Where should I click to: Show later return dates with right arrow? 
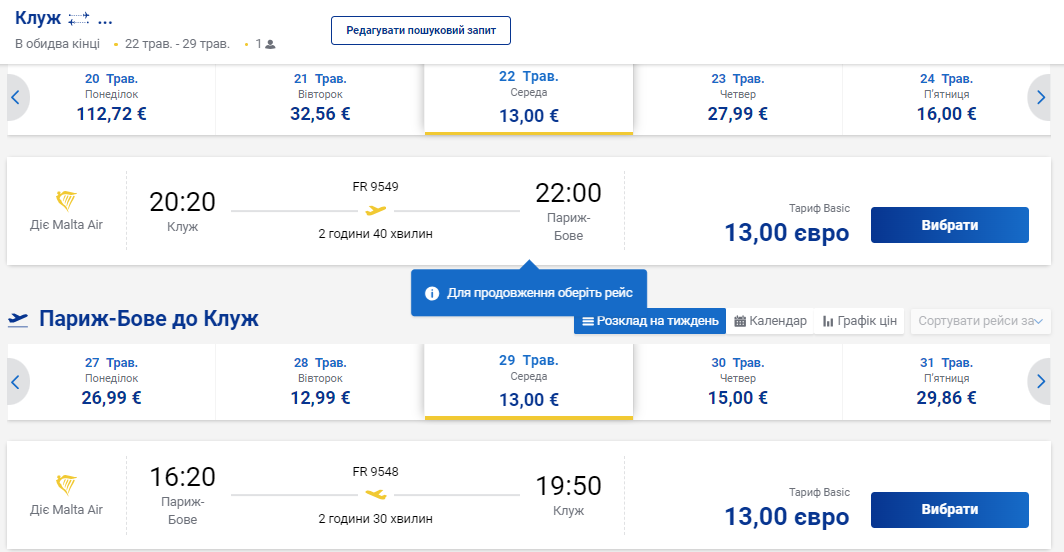point(1040,381)
